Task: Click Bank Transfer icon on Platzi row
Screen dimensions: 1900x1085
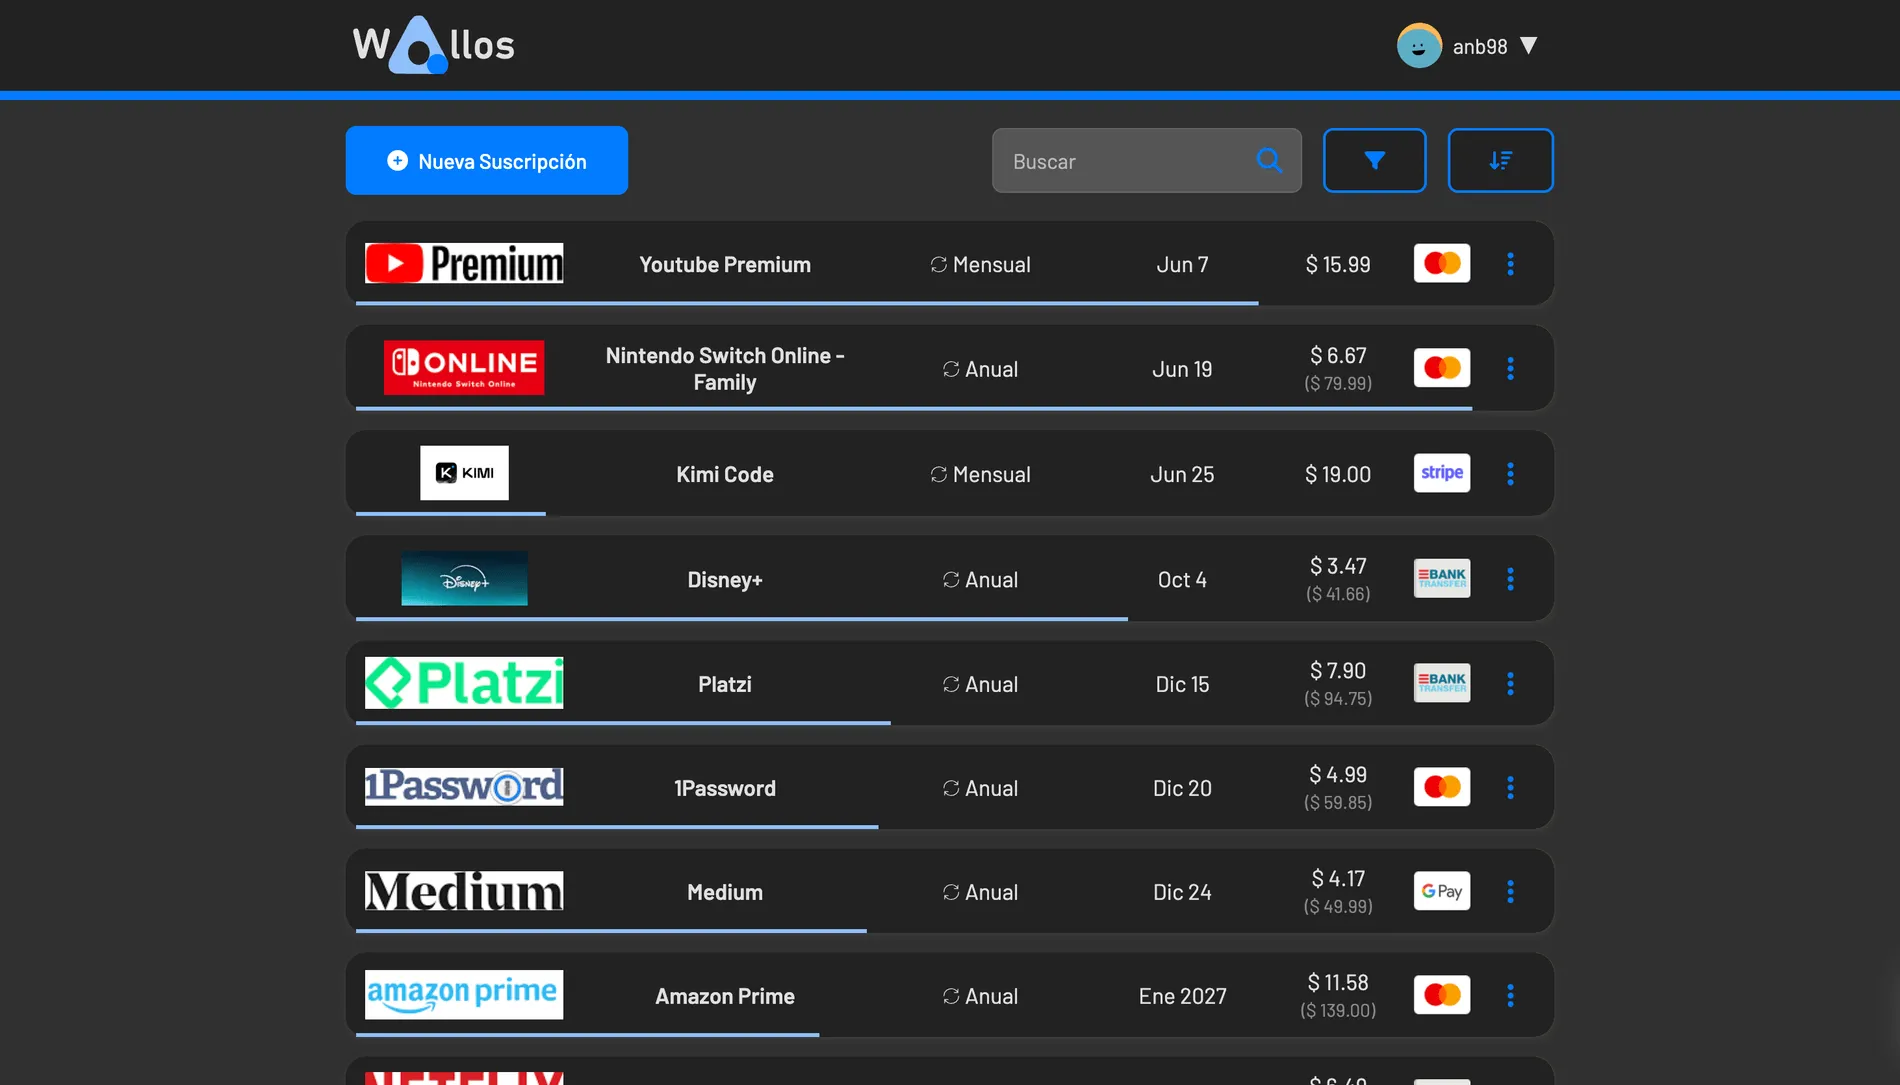Action: pos(1442,683)
